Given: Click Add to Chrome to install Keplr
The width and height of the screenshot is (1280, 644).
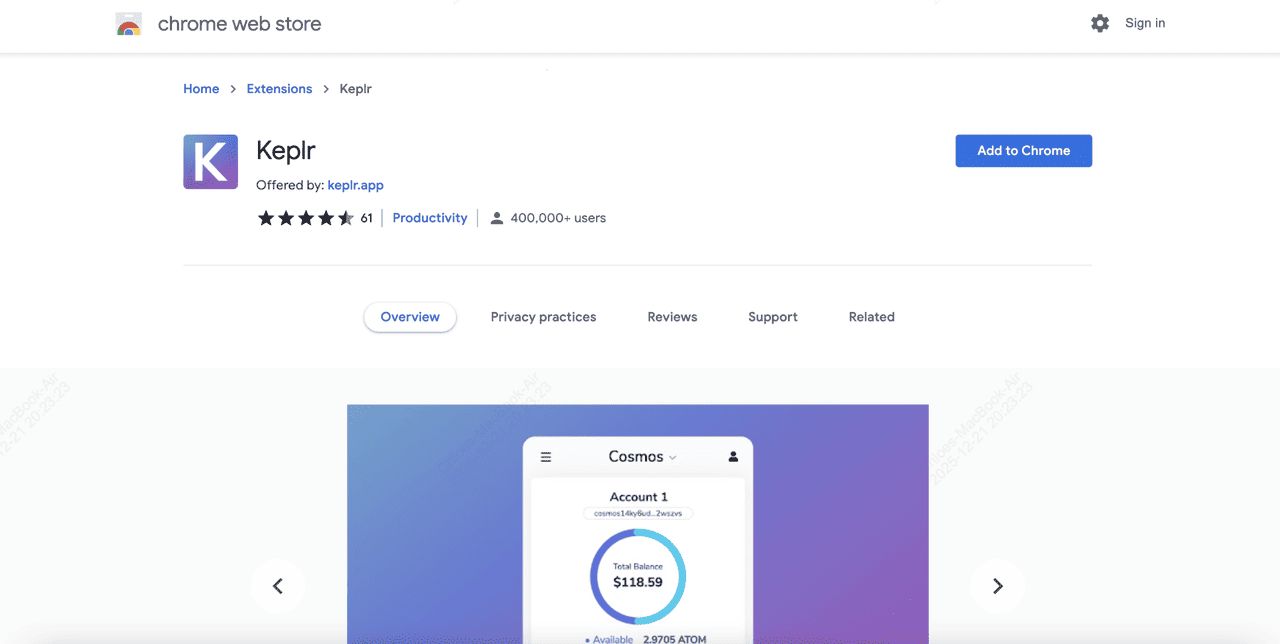Looking at the screenshot, I should 1023,150.
